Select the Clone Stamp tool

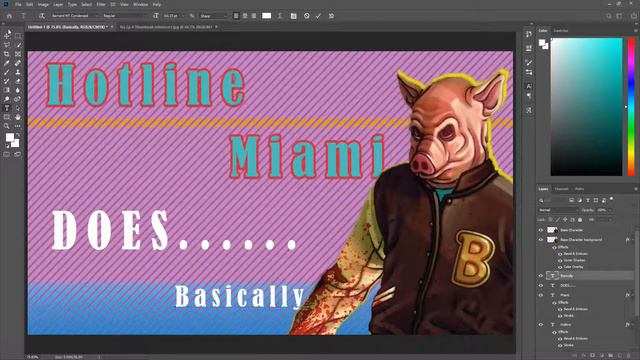click(x=18, y=72)
